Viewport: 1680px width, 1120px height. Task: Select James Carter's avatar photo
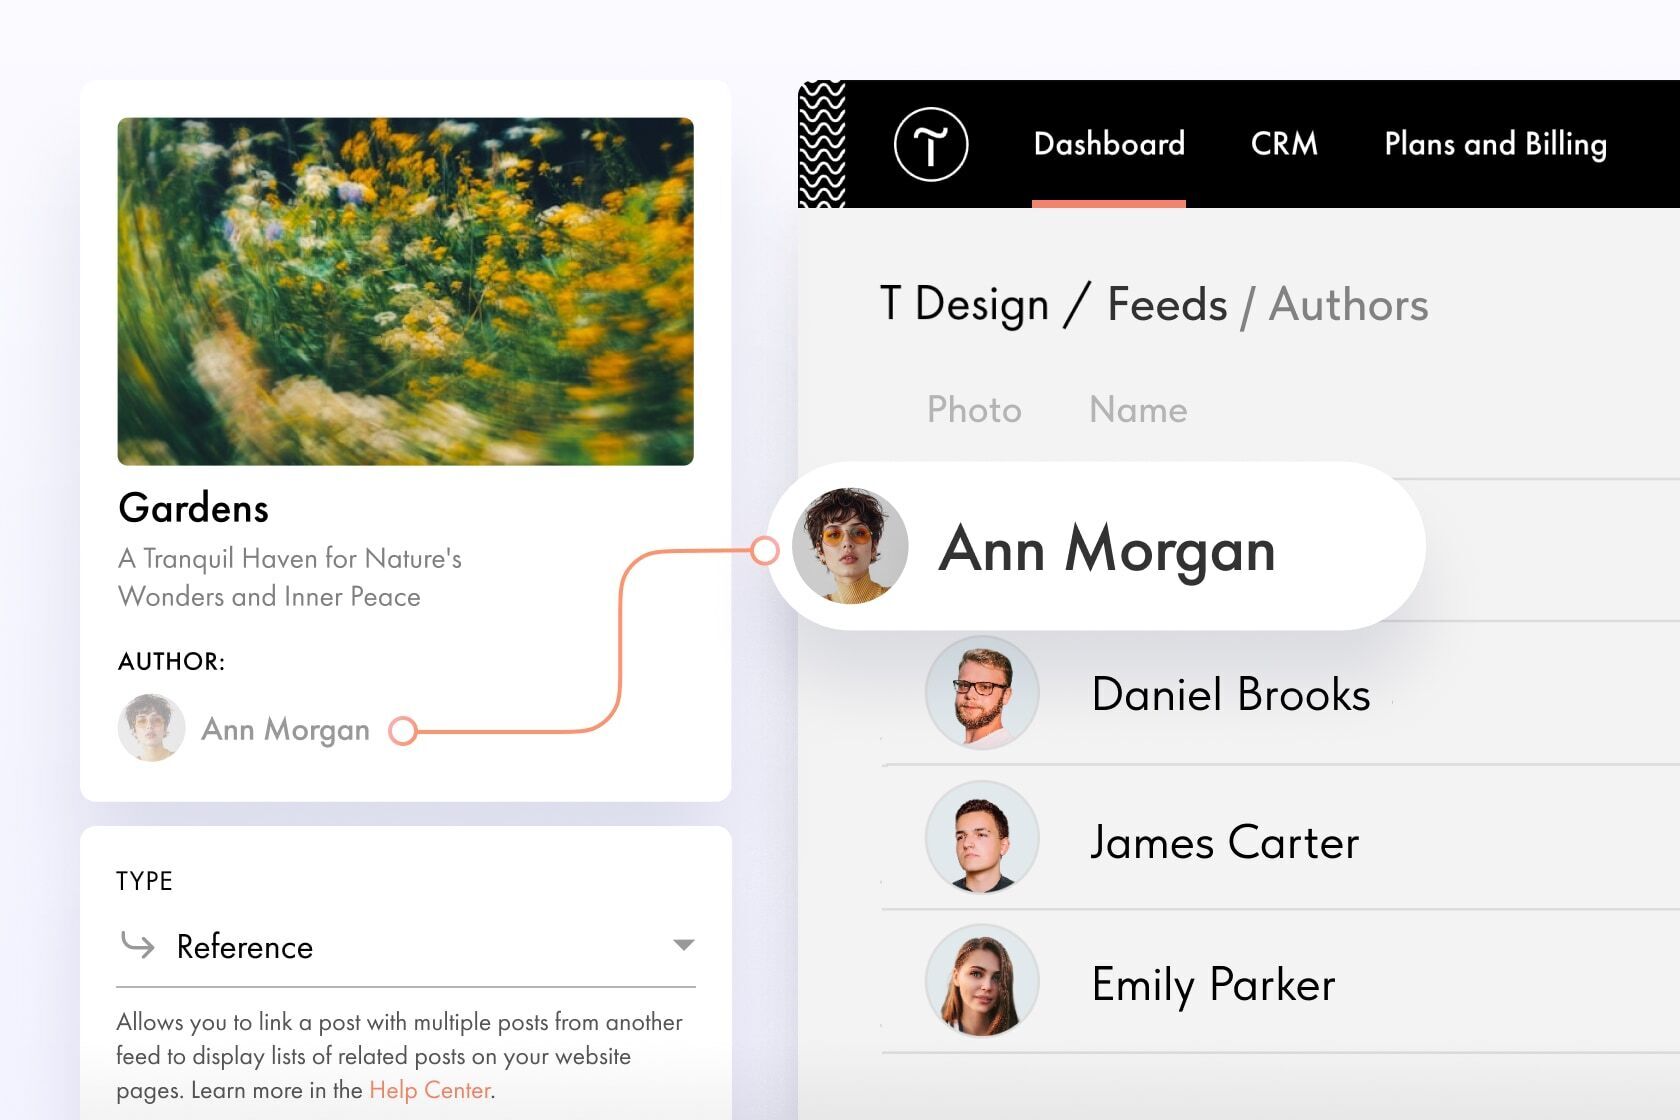coord(982,837)
